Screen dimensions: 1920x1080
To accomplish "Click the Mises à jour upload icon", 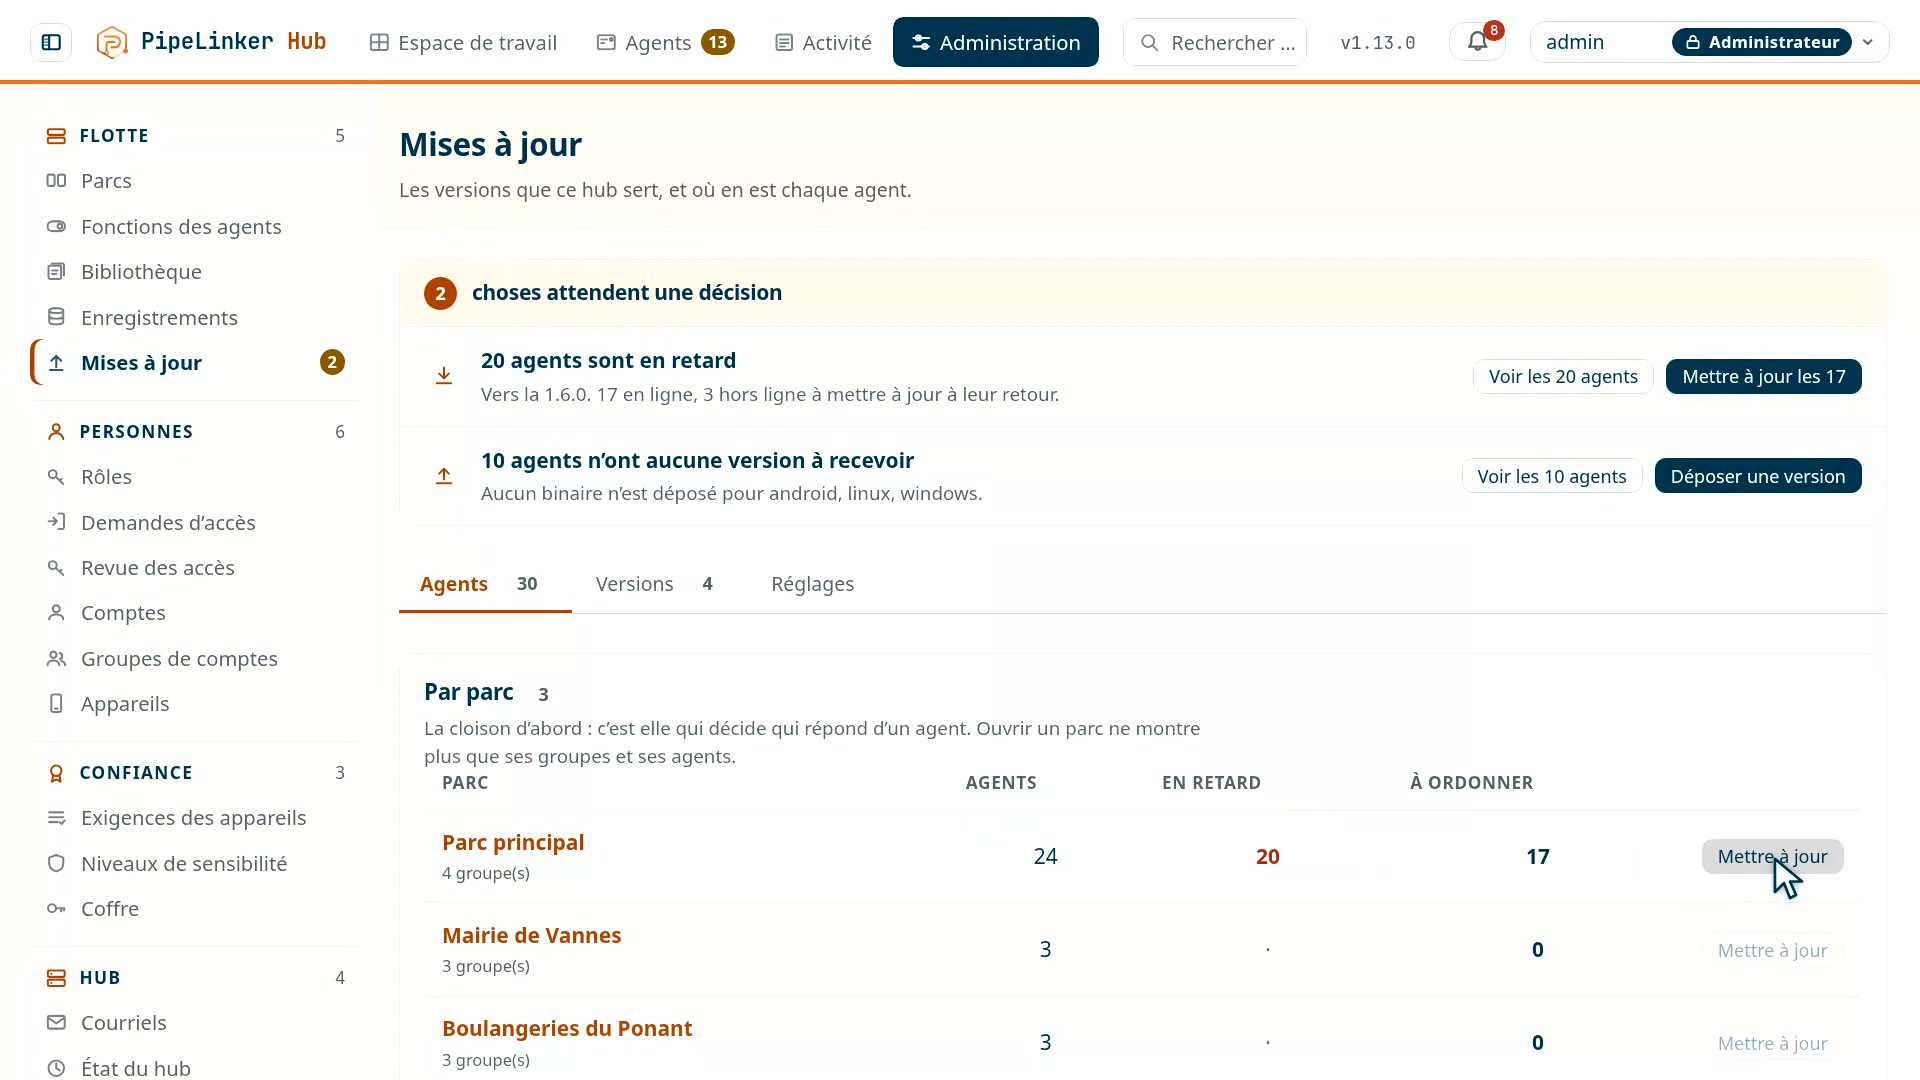I will coord(56,363).
